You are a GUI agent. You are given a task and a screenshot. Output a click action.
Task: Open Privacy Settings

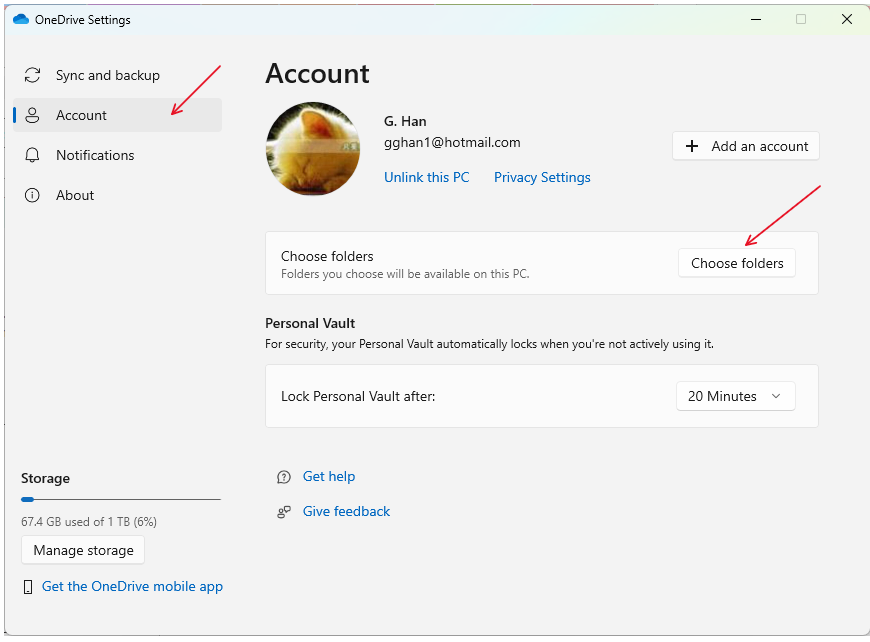[x=542, y=177]
